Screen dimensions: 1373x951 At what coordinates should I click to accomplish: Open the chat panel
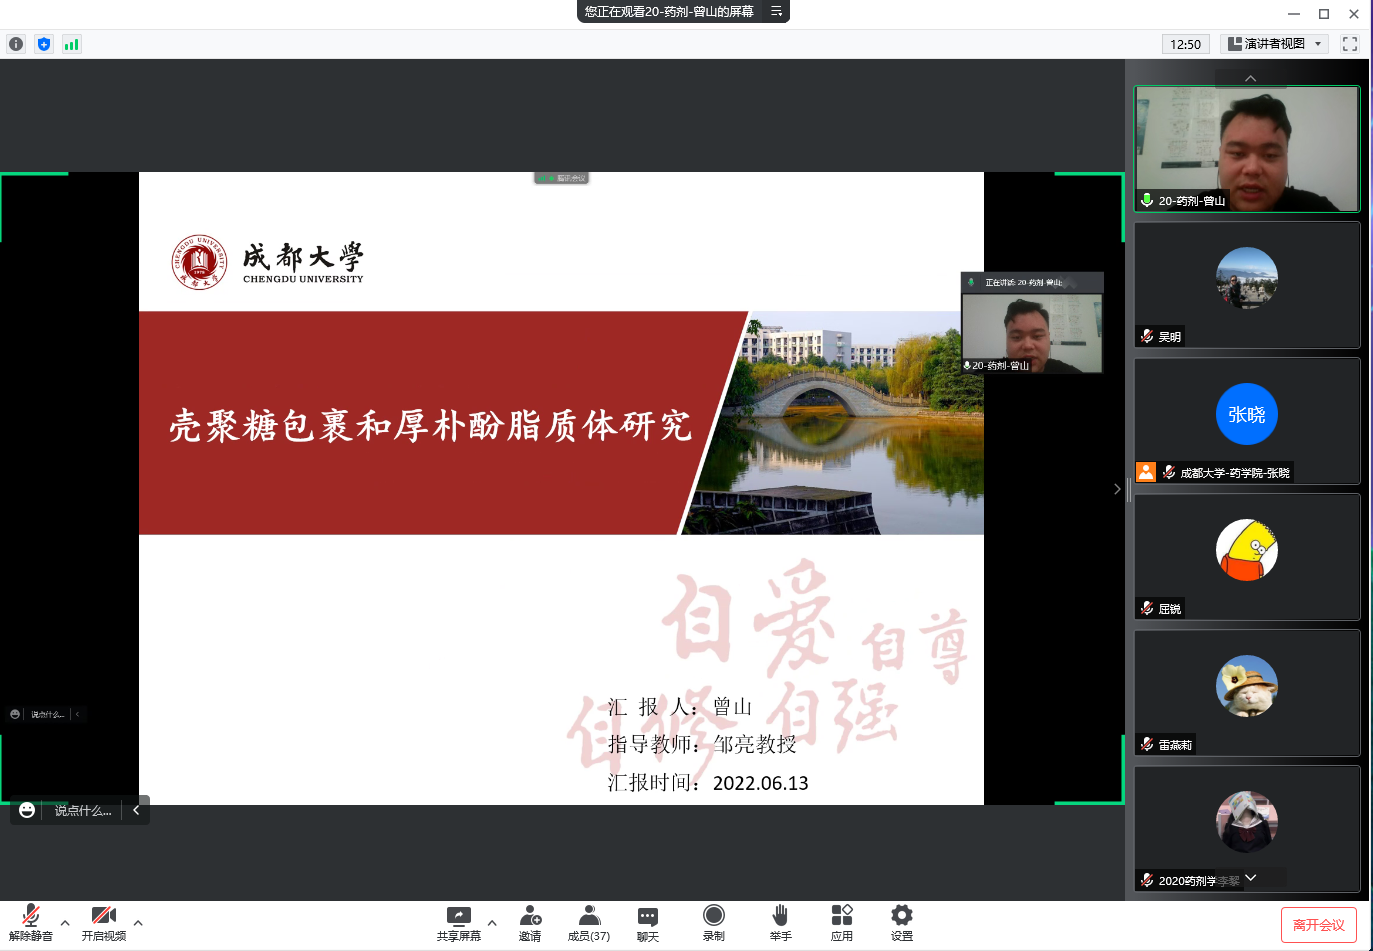point(648,923)
